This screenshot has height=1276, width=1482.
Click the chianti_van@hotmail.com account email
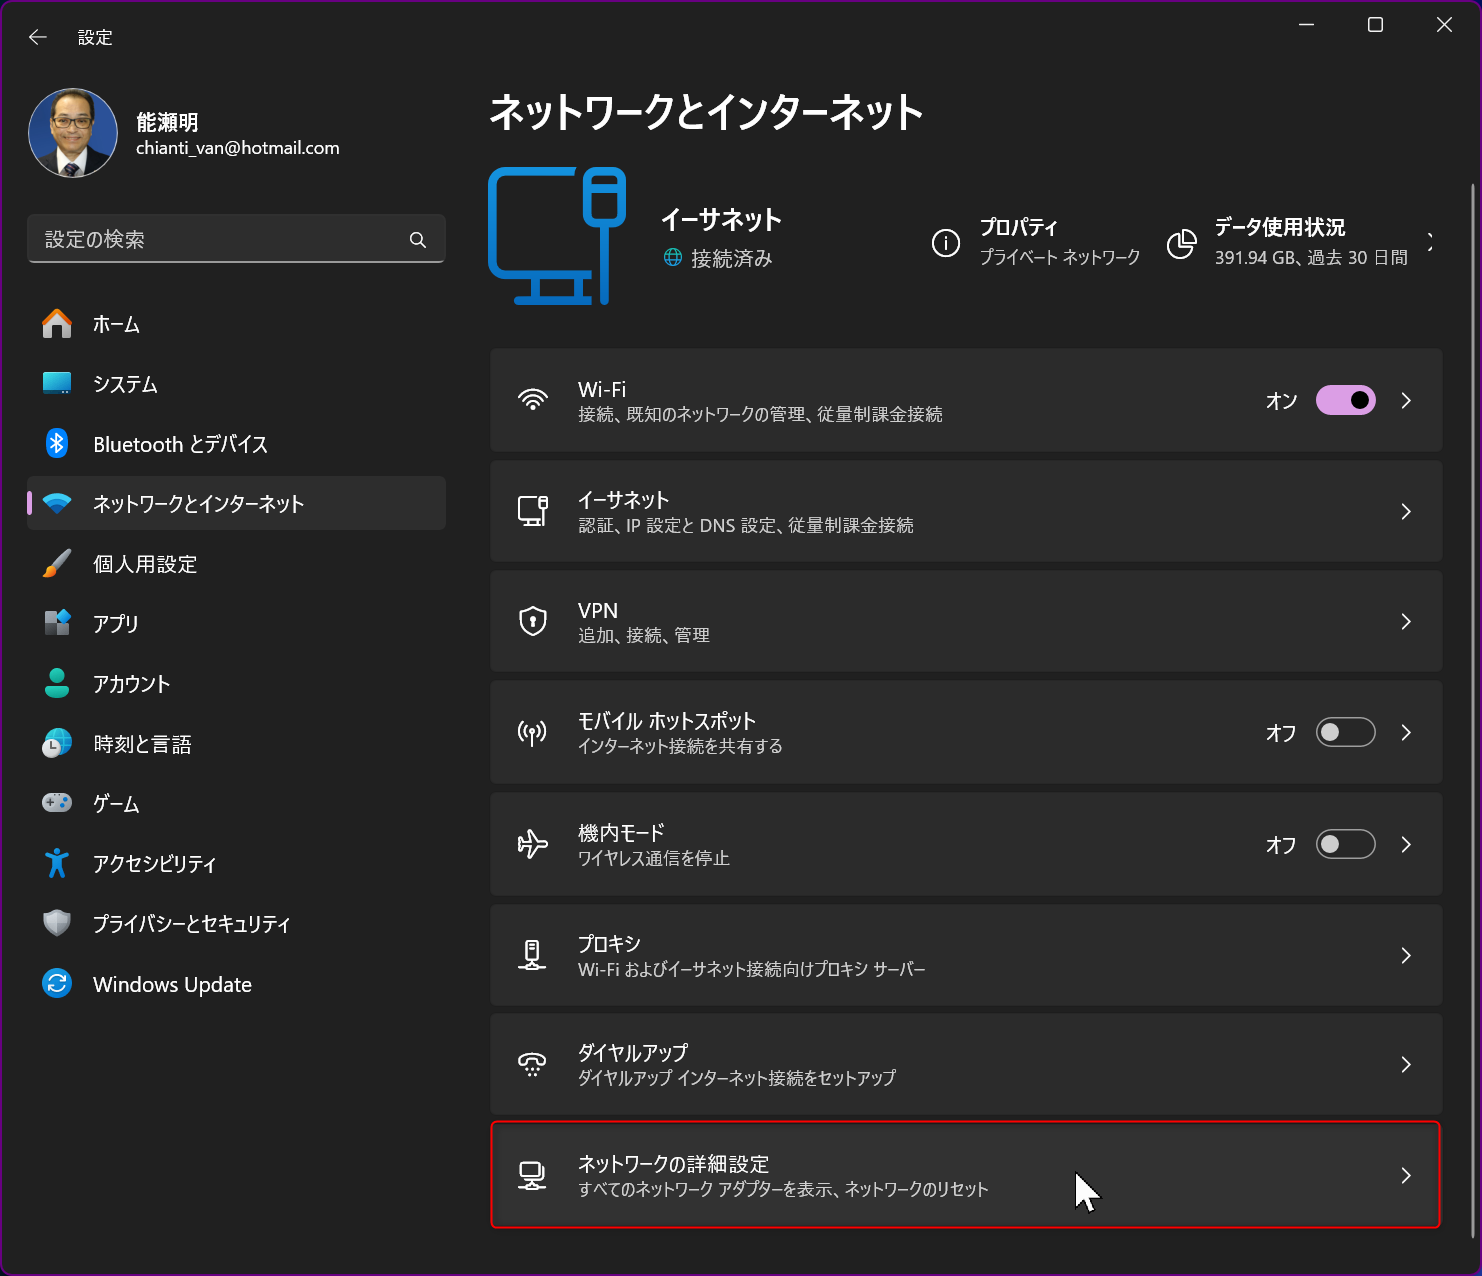click(238, 148)
